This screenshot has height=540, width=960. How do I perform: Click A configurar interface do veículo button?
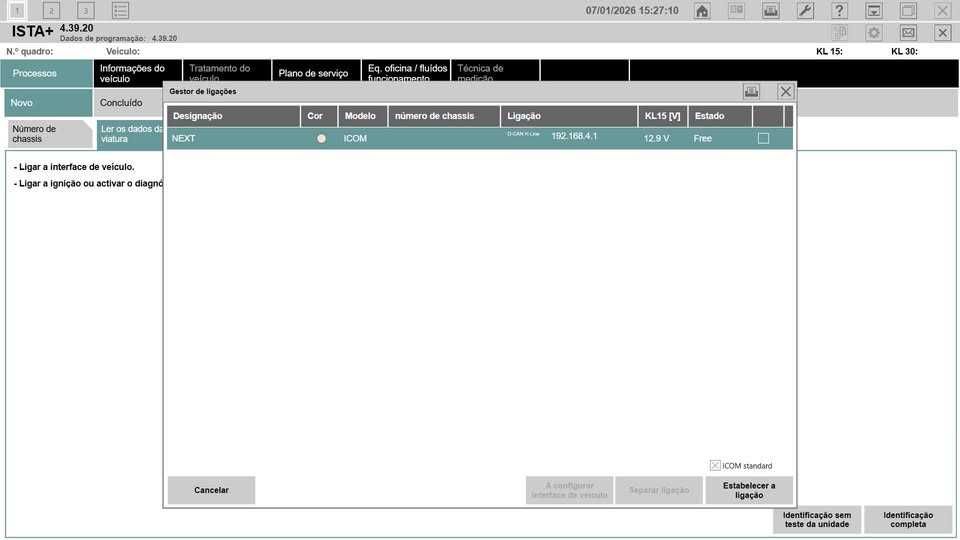569,490
